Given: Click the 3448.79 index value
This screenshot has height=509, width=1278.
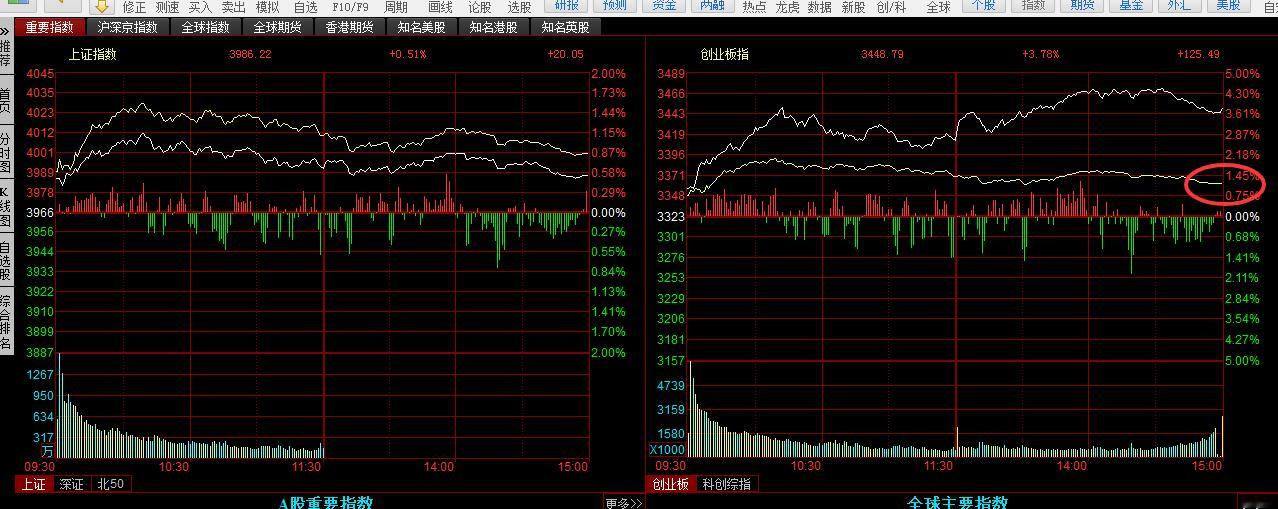Looking at the screenshot, I should pyautogui.click(x=882, y=54).
